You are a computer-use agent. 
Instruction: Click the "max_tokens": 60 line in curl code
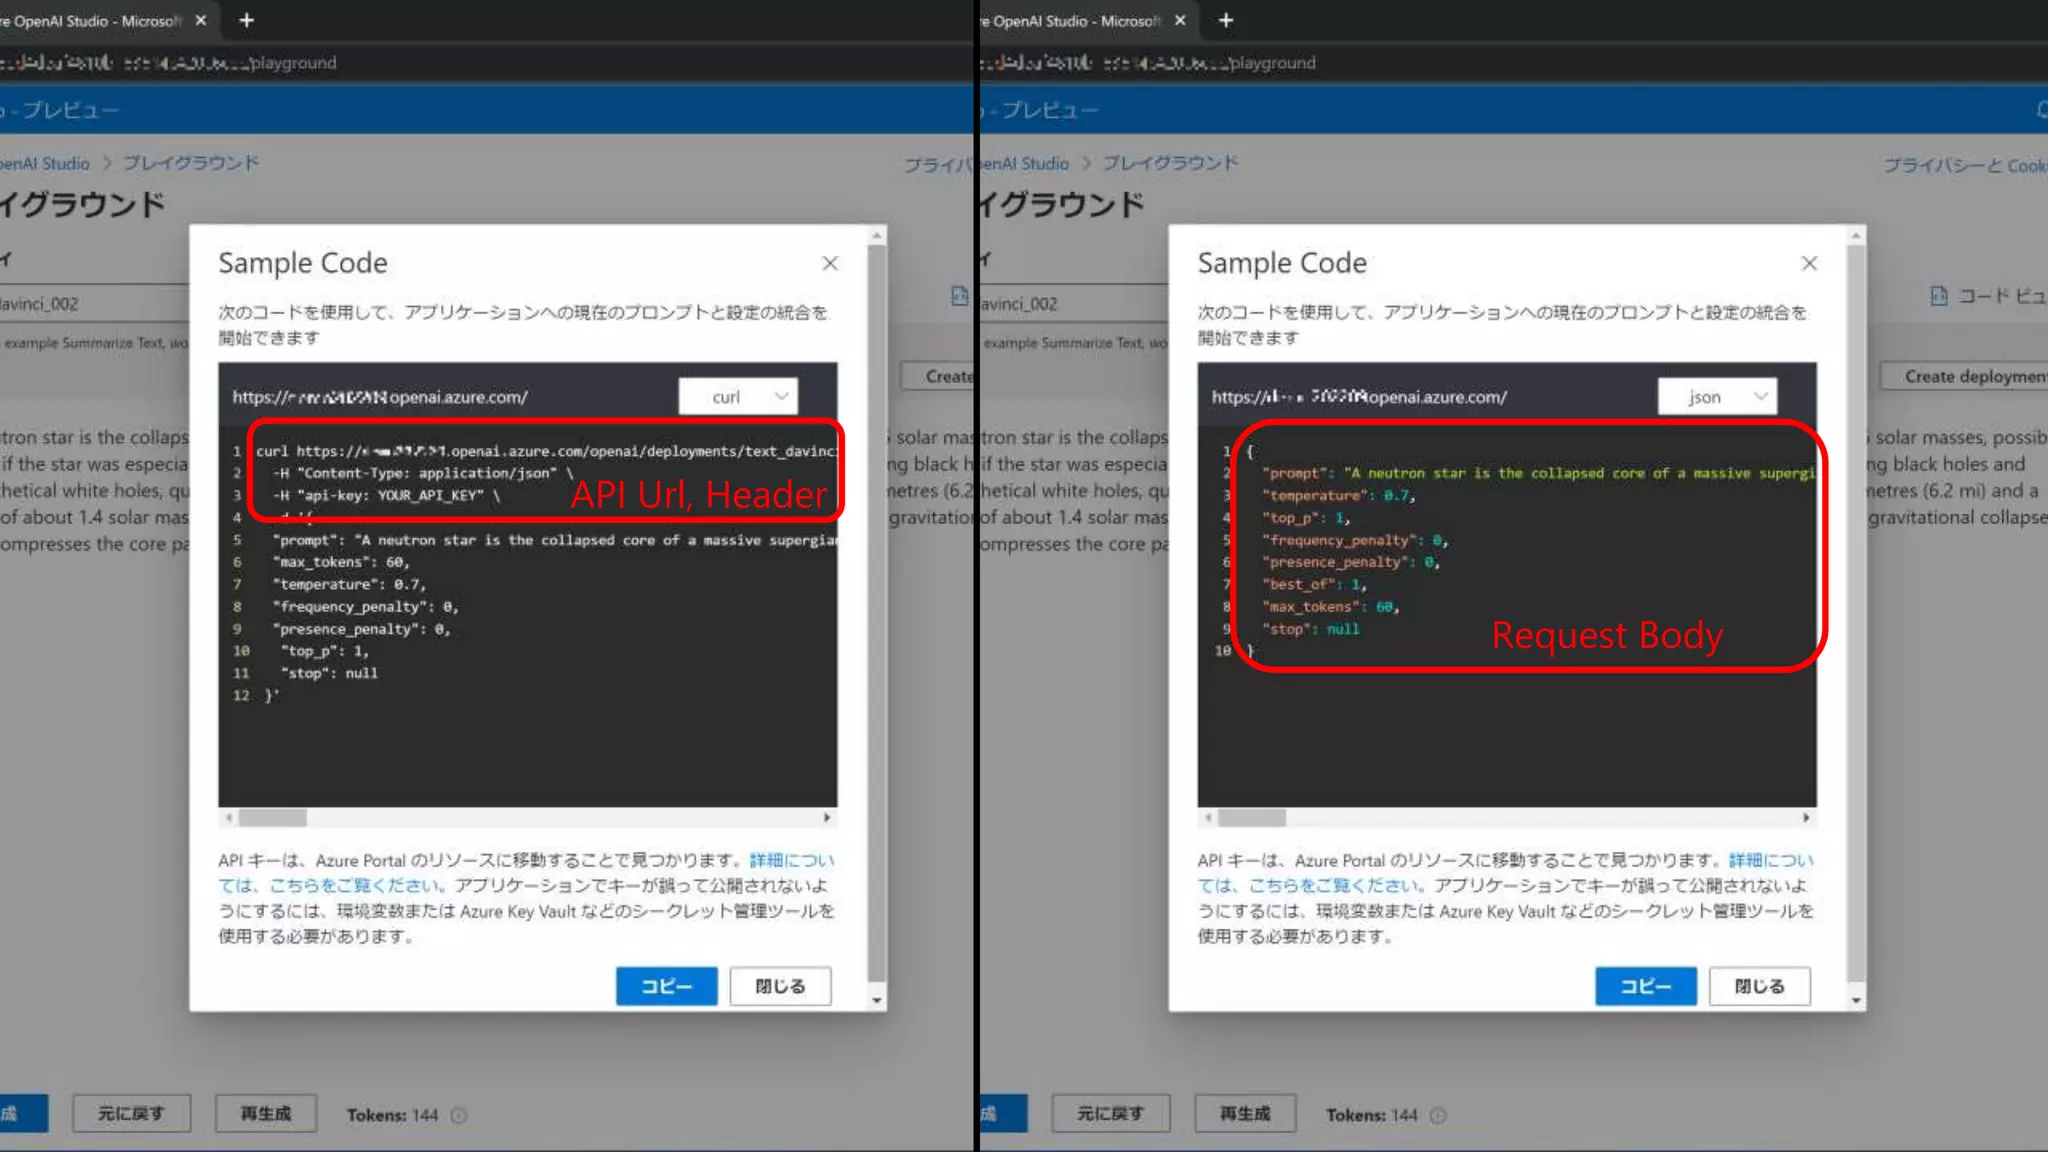pyautogui.click(x=339, y=562)
